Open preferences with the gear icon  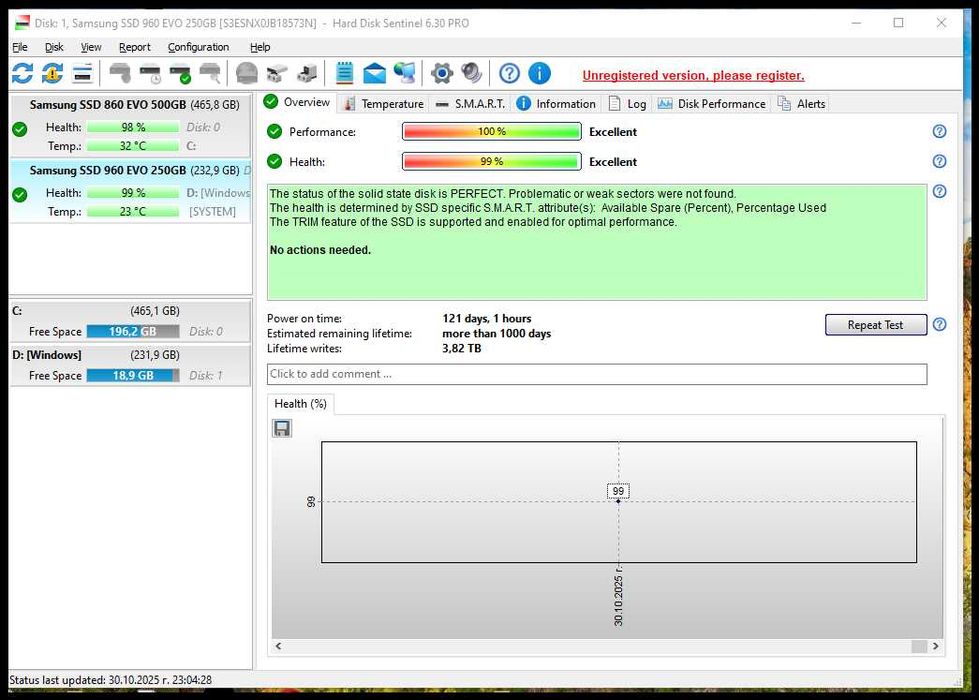coord(442,74)
